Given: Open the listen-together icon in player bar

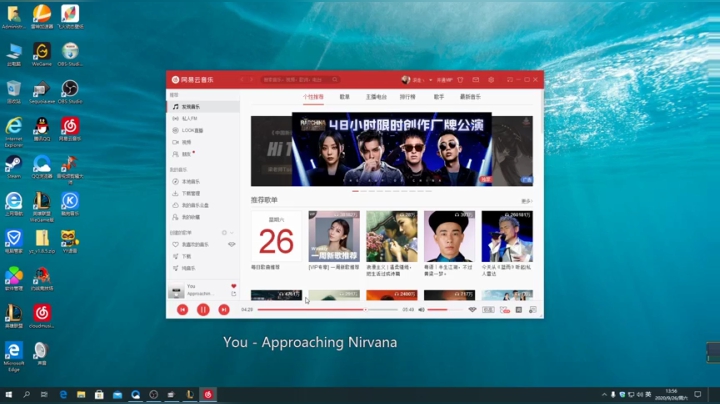Looking at the screenshot, I should [x=505, y=310].
